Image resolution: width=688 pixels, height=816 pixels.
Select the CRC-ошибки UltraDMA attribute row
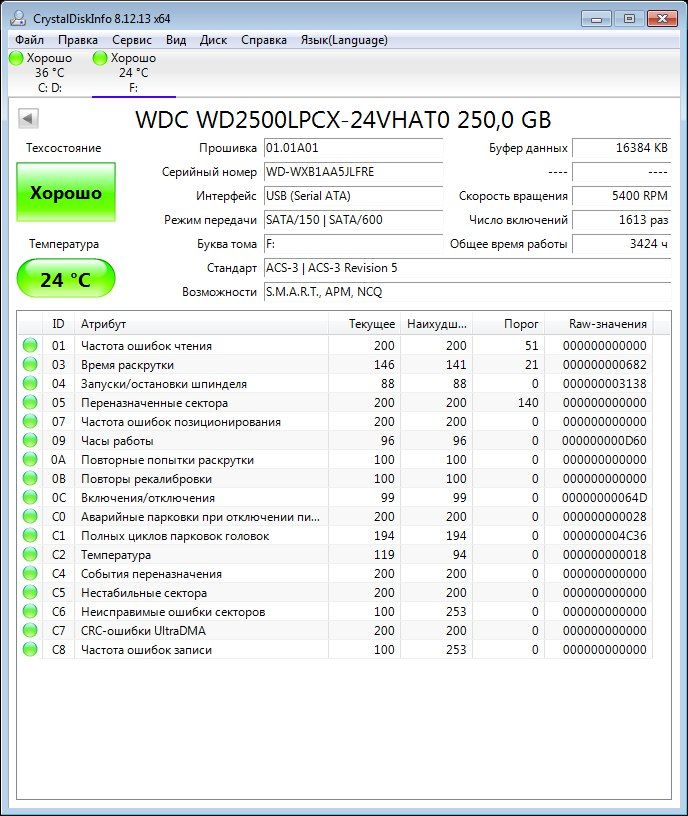(x=336, y=630)
